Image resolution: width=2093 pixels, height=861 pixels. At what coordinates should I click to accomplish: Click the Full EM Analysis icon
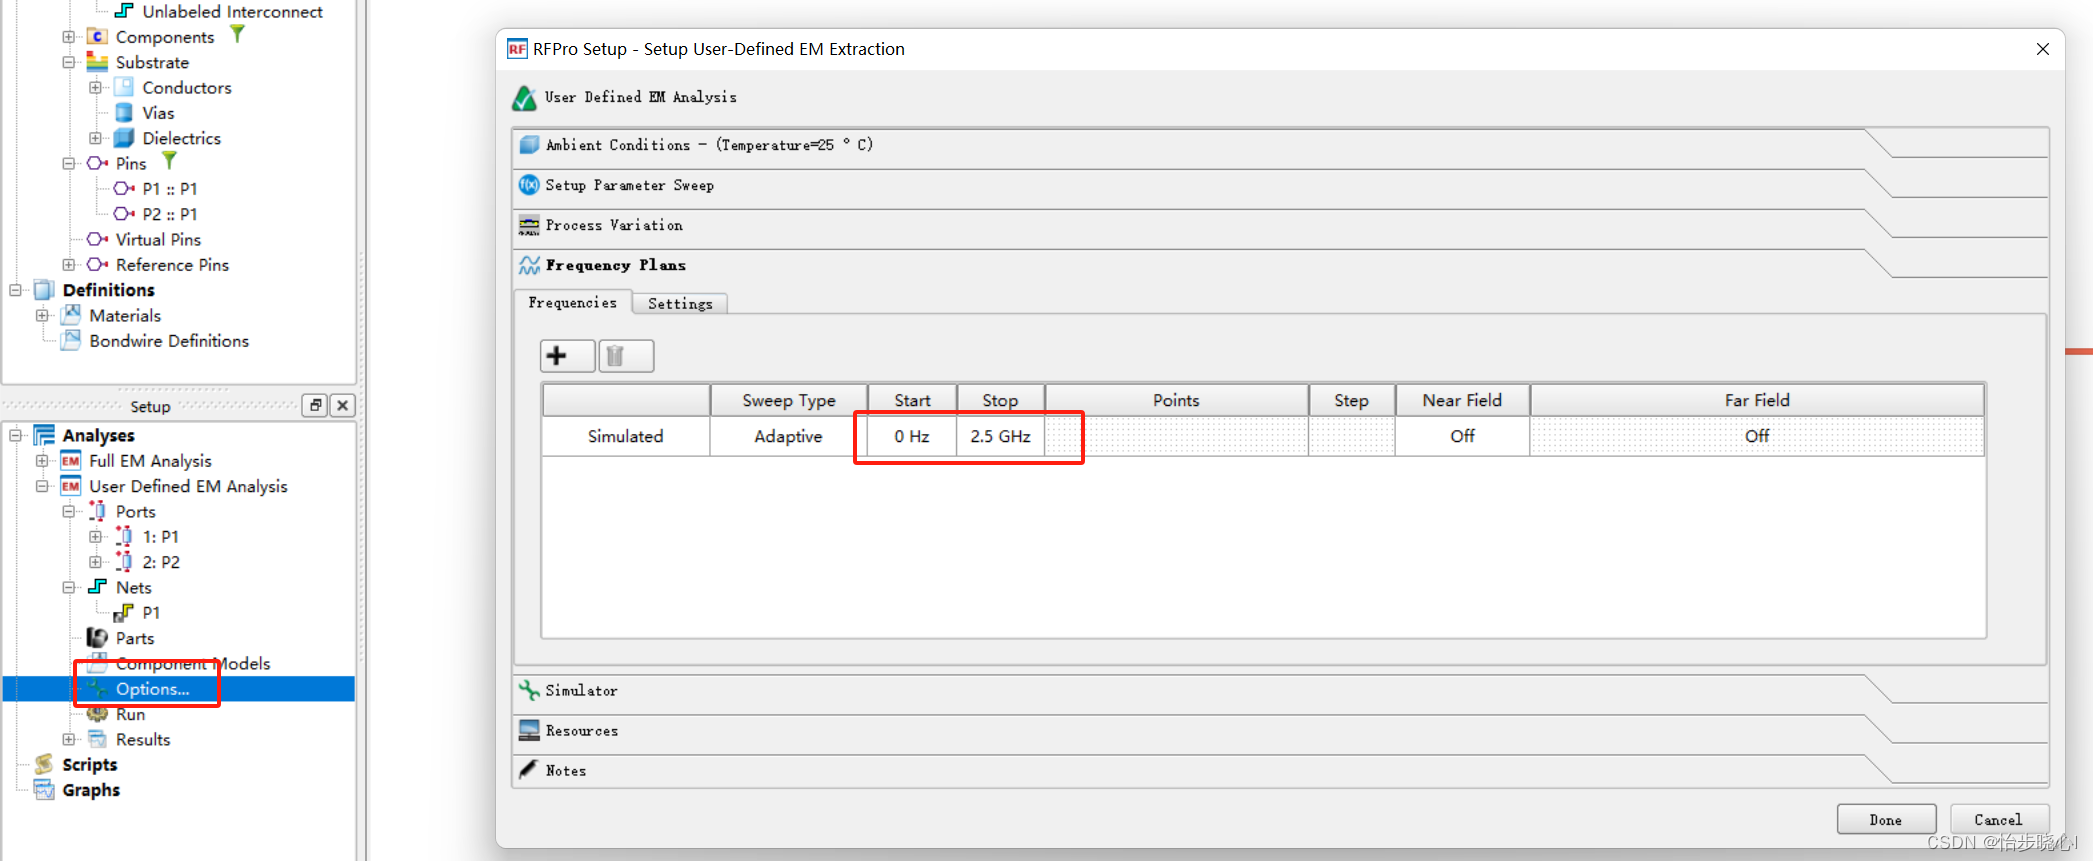(x=71, y=461)
